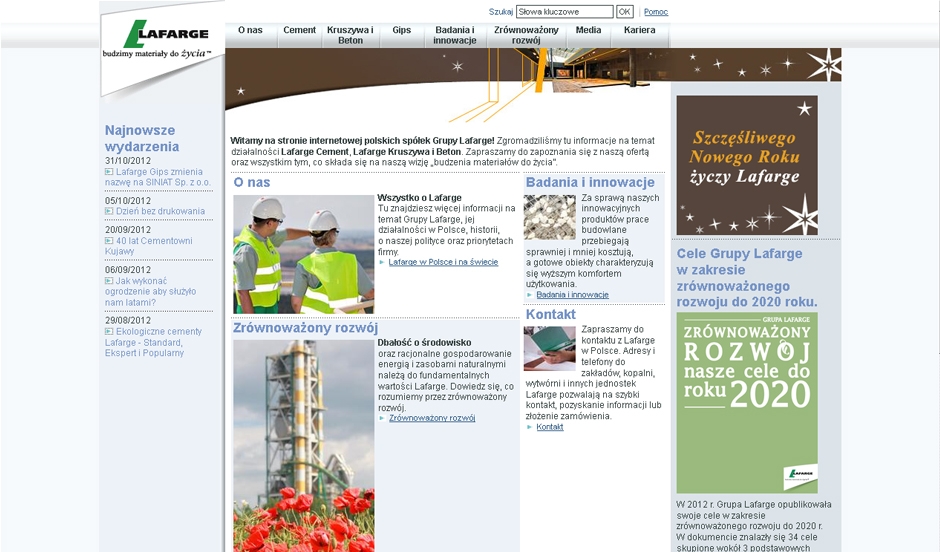Image resolution: width=940 pixels, height=552 pixels.
Task: Click the date 20/09/2012
Action: point(128,230)
